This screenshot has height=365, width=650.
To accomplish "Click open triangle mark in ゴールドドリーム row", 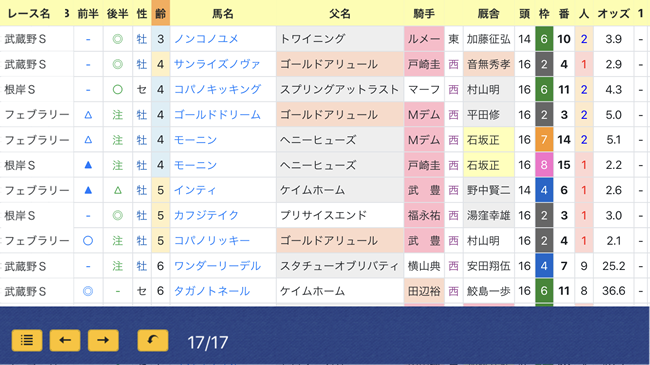I will (x=88, y=115).
